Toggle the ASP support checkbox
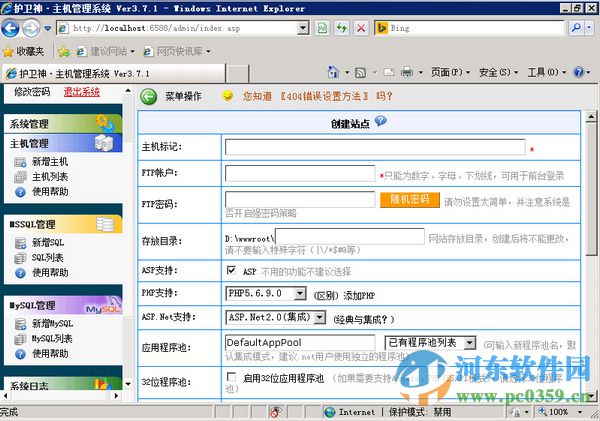This screenshot has height=421, width=600. (x=231, y=270)
